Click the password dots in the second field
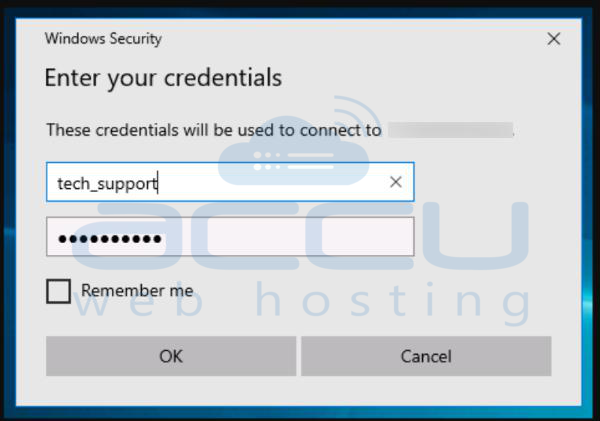Viewport: 600px width, 421px height. (110, 239)
